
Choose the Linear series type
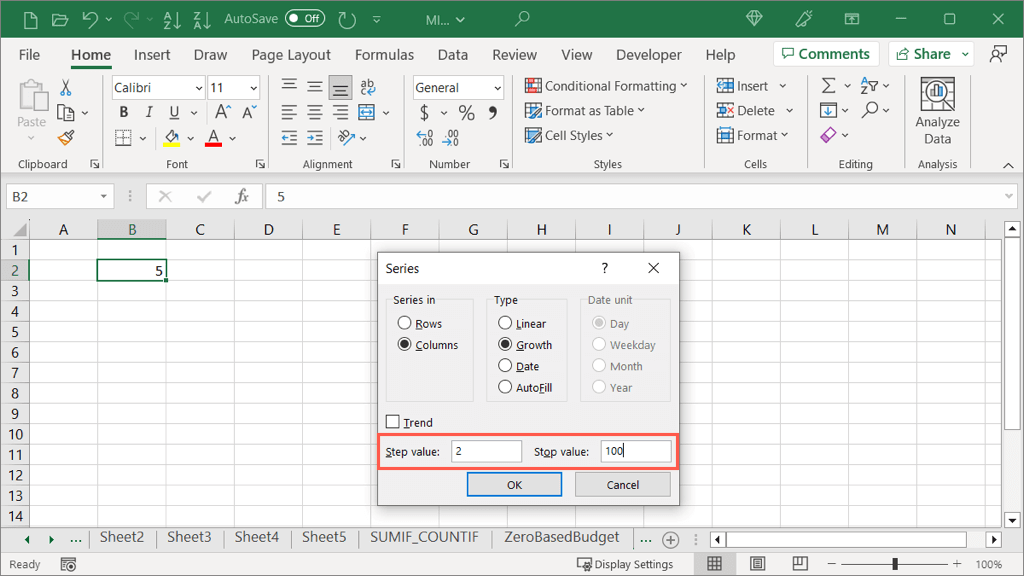505,323
